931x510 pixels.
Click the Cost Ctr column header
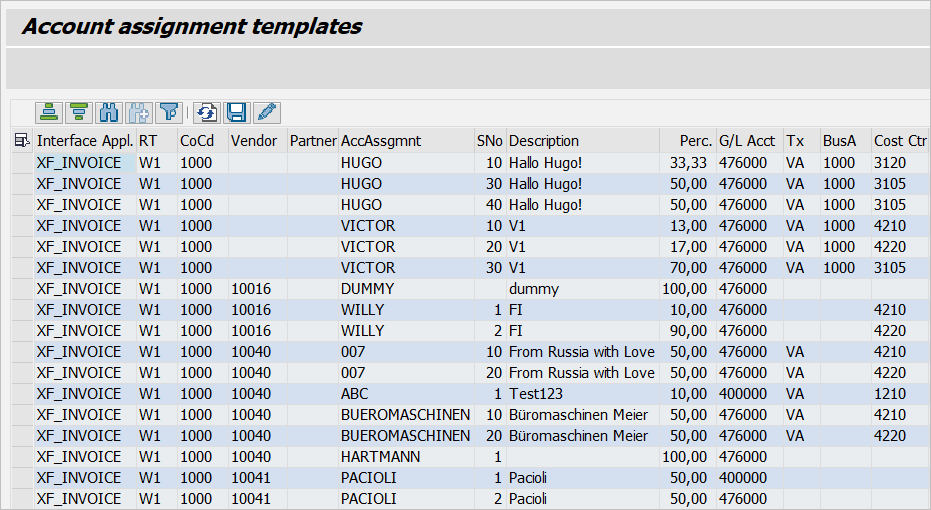(x=899, y=141)
